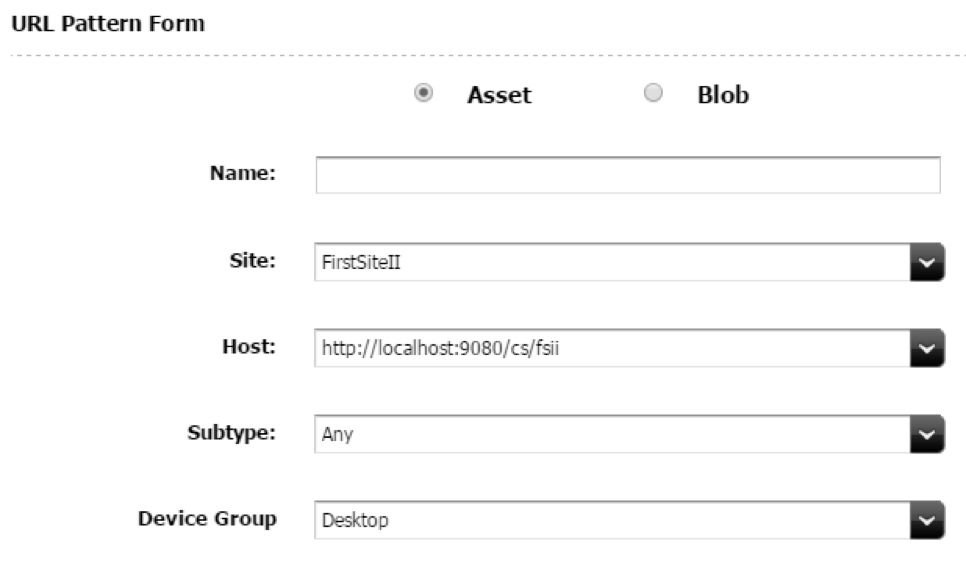This screenshot has height=563, width=966.
Task: Expand the Host dropdown arrow button
Action: pyautogui.click(x=927, y=348)
